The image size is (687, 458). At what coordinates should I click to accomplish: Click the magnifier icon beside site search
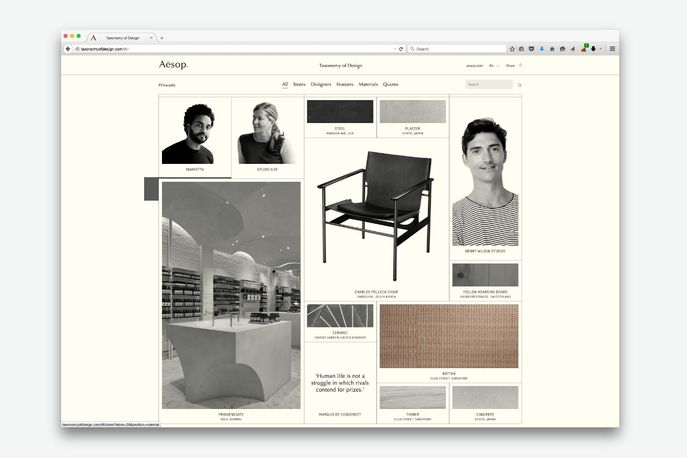(519, 85)
